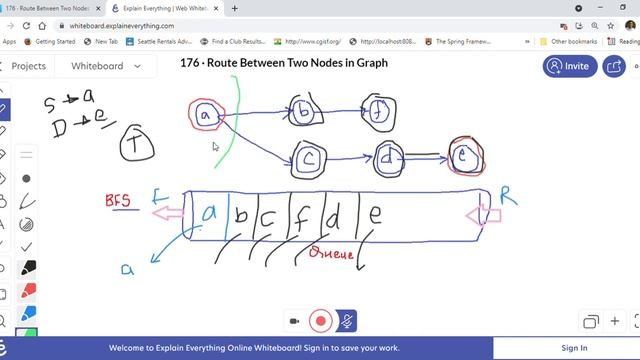Open the Reading list
The height and width of the screenshot is (360, 640).
(623, 41)
